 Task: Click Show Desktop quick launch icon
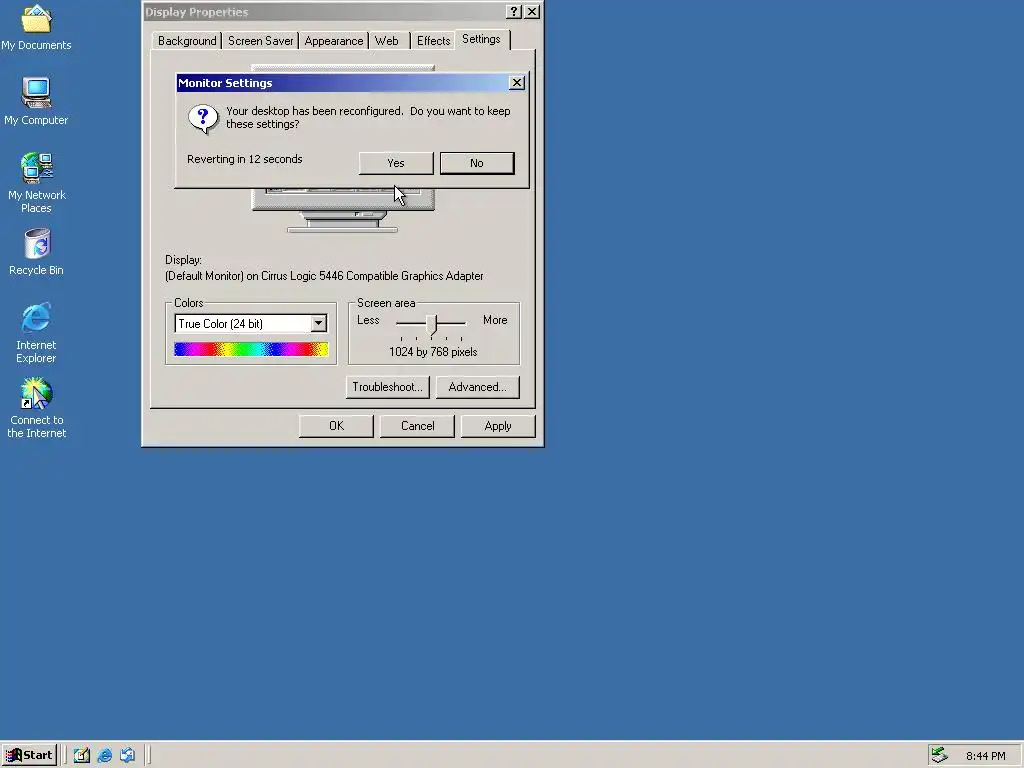click(x=82, y=755)
